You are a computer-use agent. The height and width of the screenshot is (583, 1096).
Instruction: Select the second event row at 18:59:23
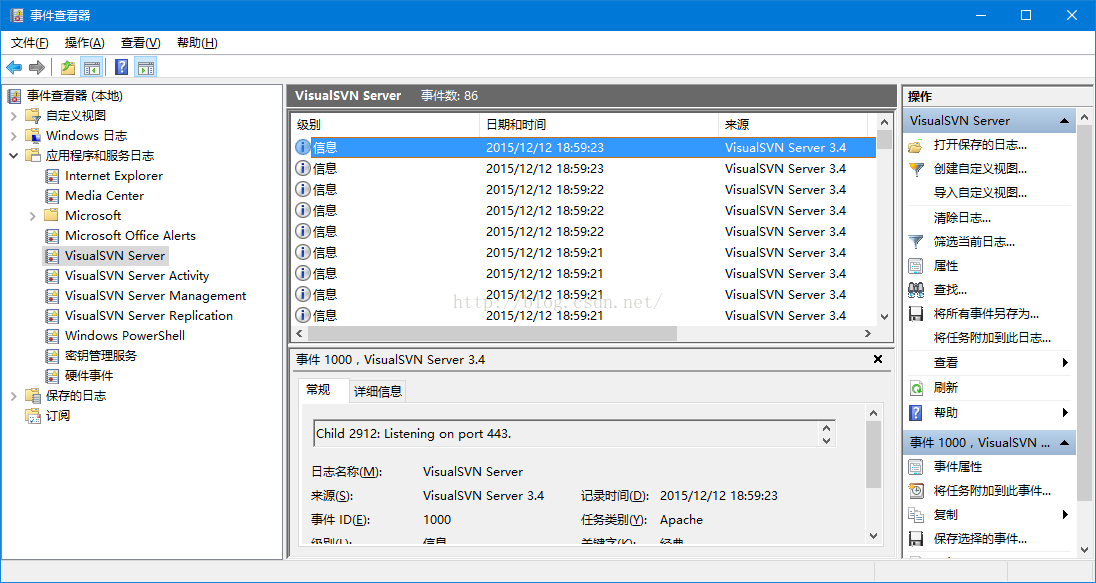584,168
